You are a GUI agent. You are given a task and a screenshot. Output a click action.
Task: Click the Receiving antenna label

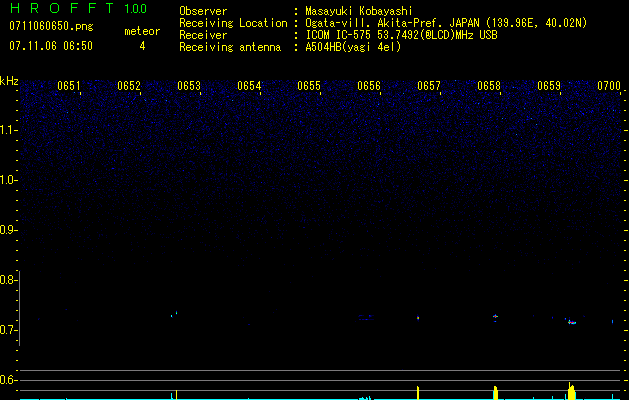230,47
